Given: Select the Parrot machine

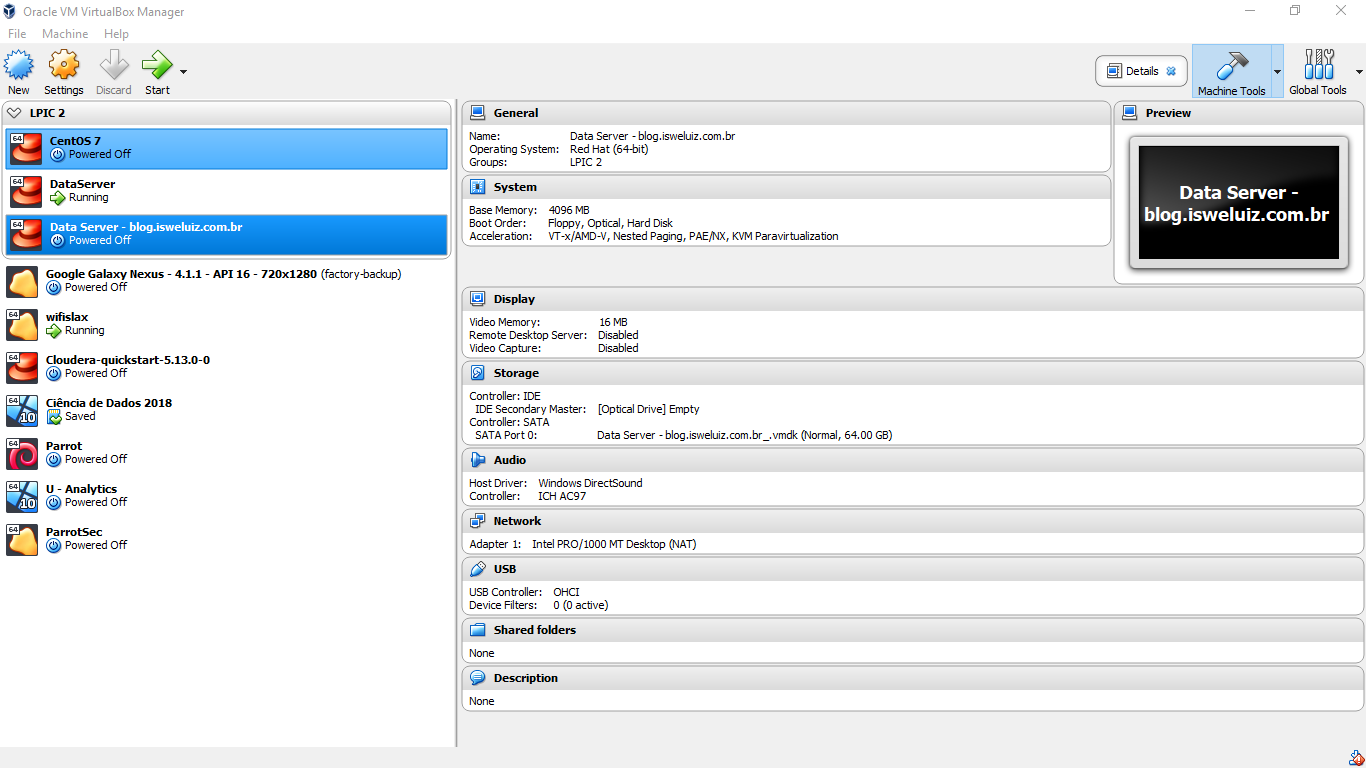Looking at the screenshot, I should click(227, 453).
